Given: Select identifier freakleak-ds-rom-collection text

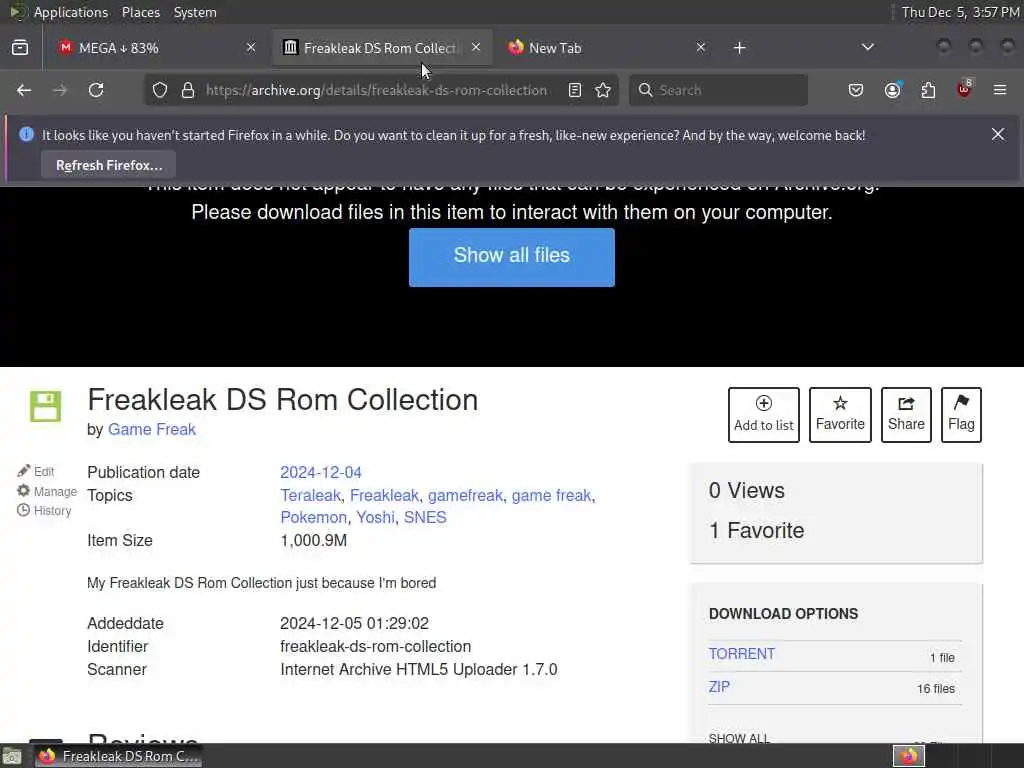Looking at the screenshot, I should coord(376,647).
